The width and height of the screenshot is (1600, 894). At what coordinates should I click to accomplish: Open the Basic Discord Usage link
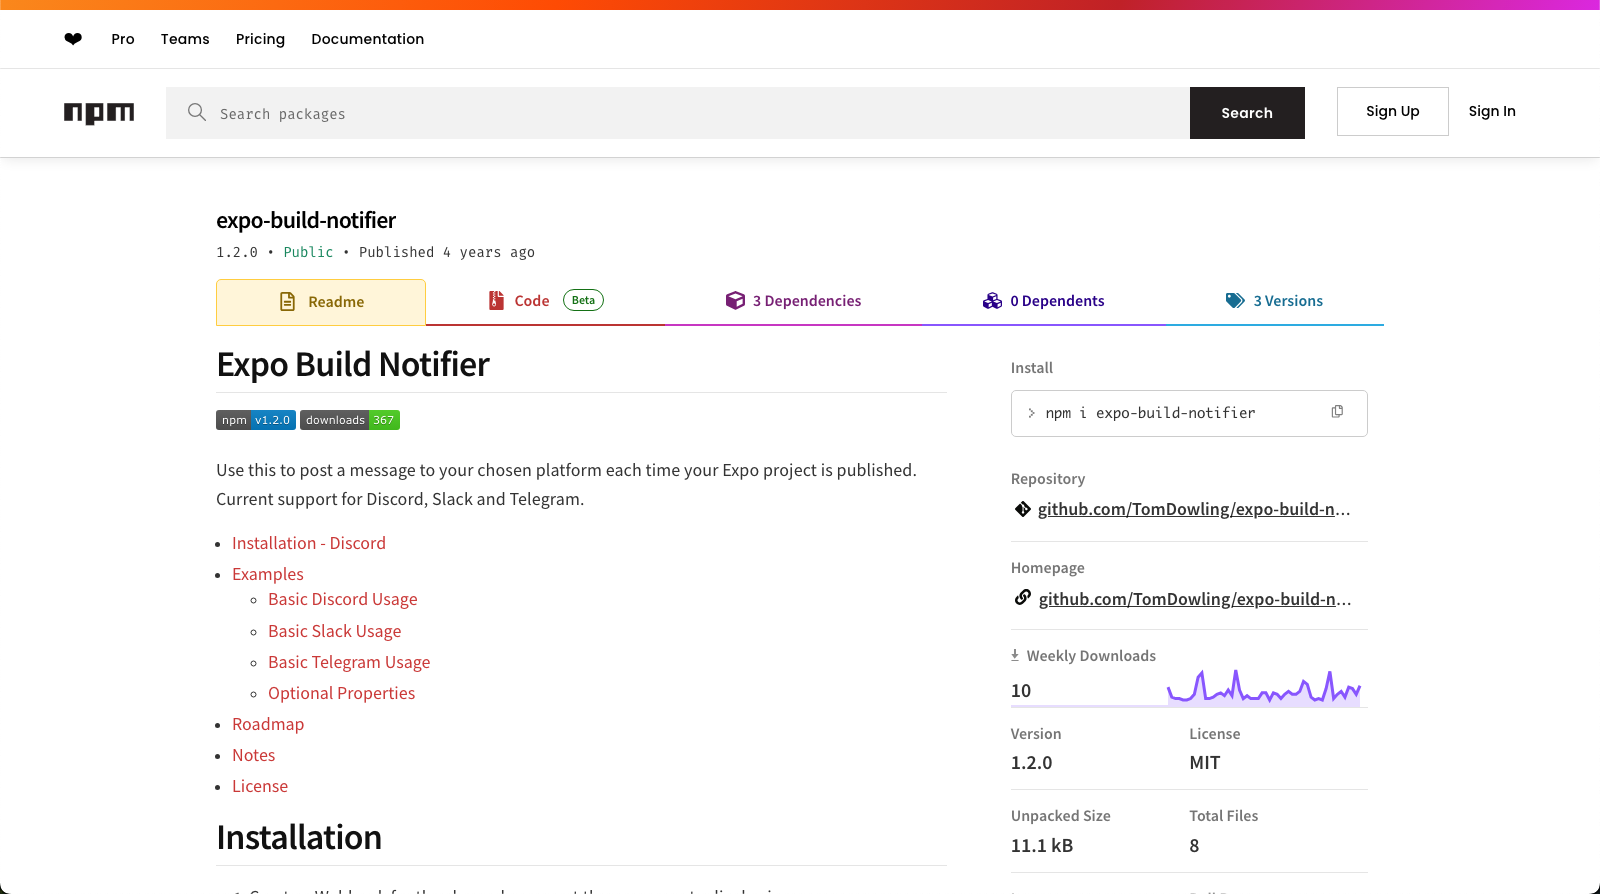[343, 599]
